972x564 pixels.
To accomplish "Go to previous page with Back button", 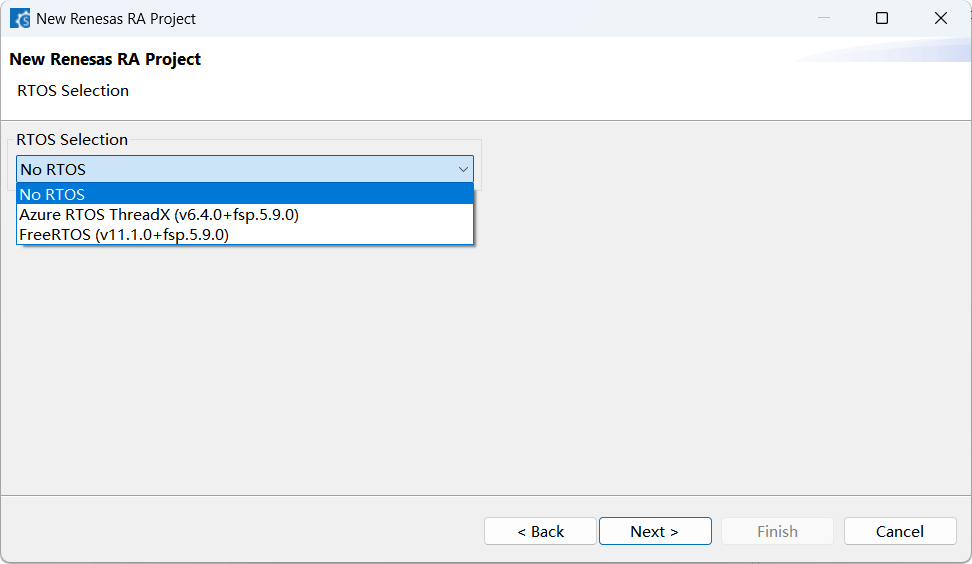I will tap(541, 531).
